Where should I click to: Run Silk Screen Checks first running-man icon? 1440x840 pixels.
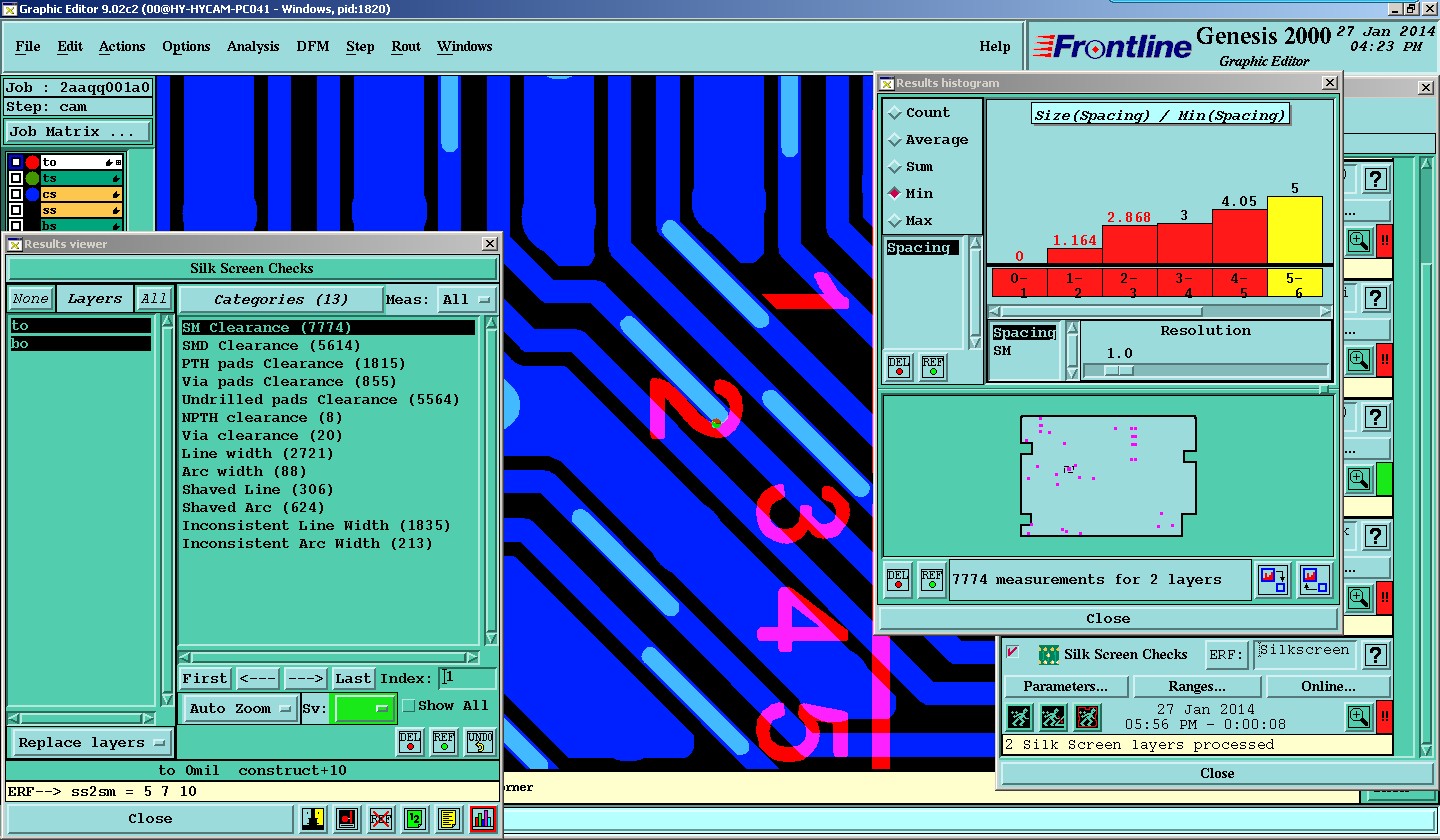[x=1019, y=717]
